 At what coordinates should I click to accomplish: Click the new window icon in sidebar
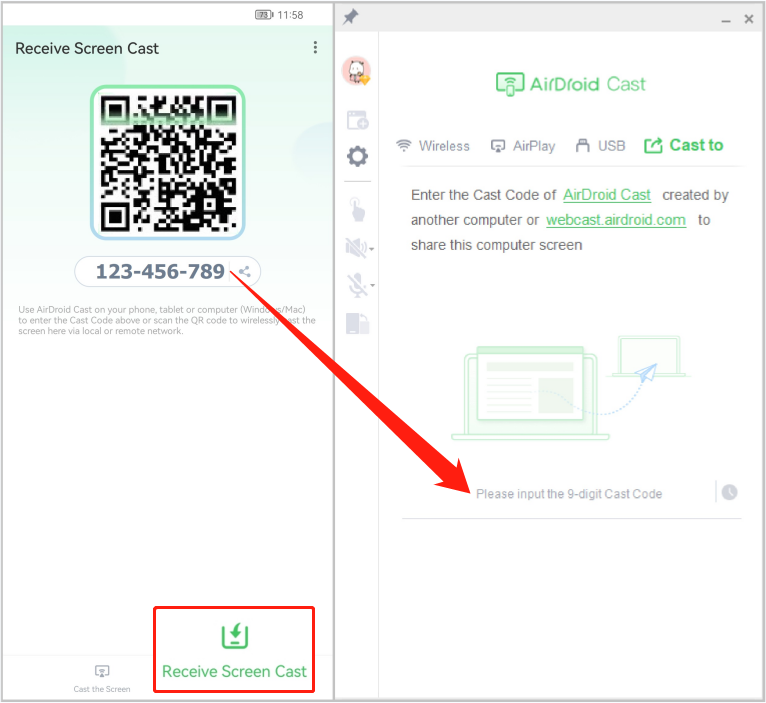pos(357,120)
